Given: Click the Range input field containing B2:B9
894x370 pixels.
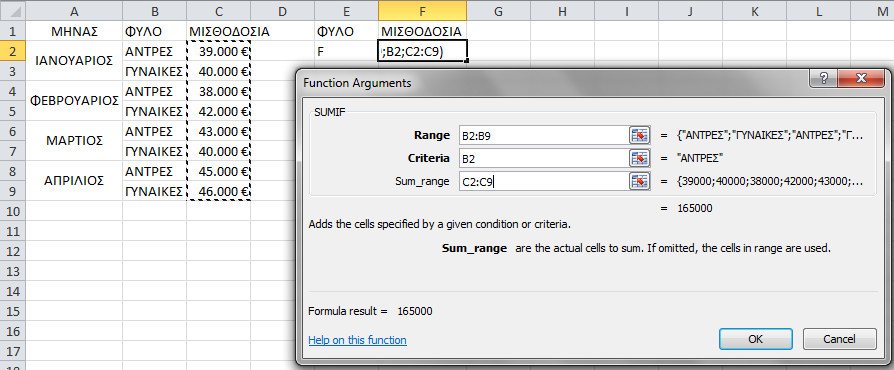Looking at the screenshot, I should coord(543,136).
